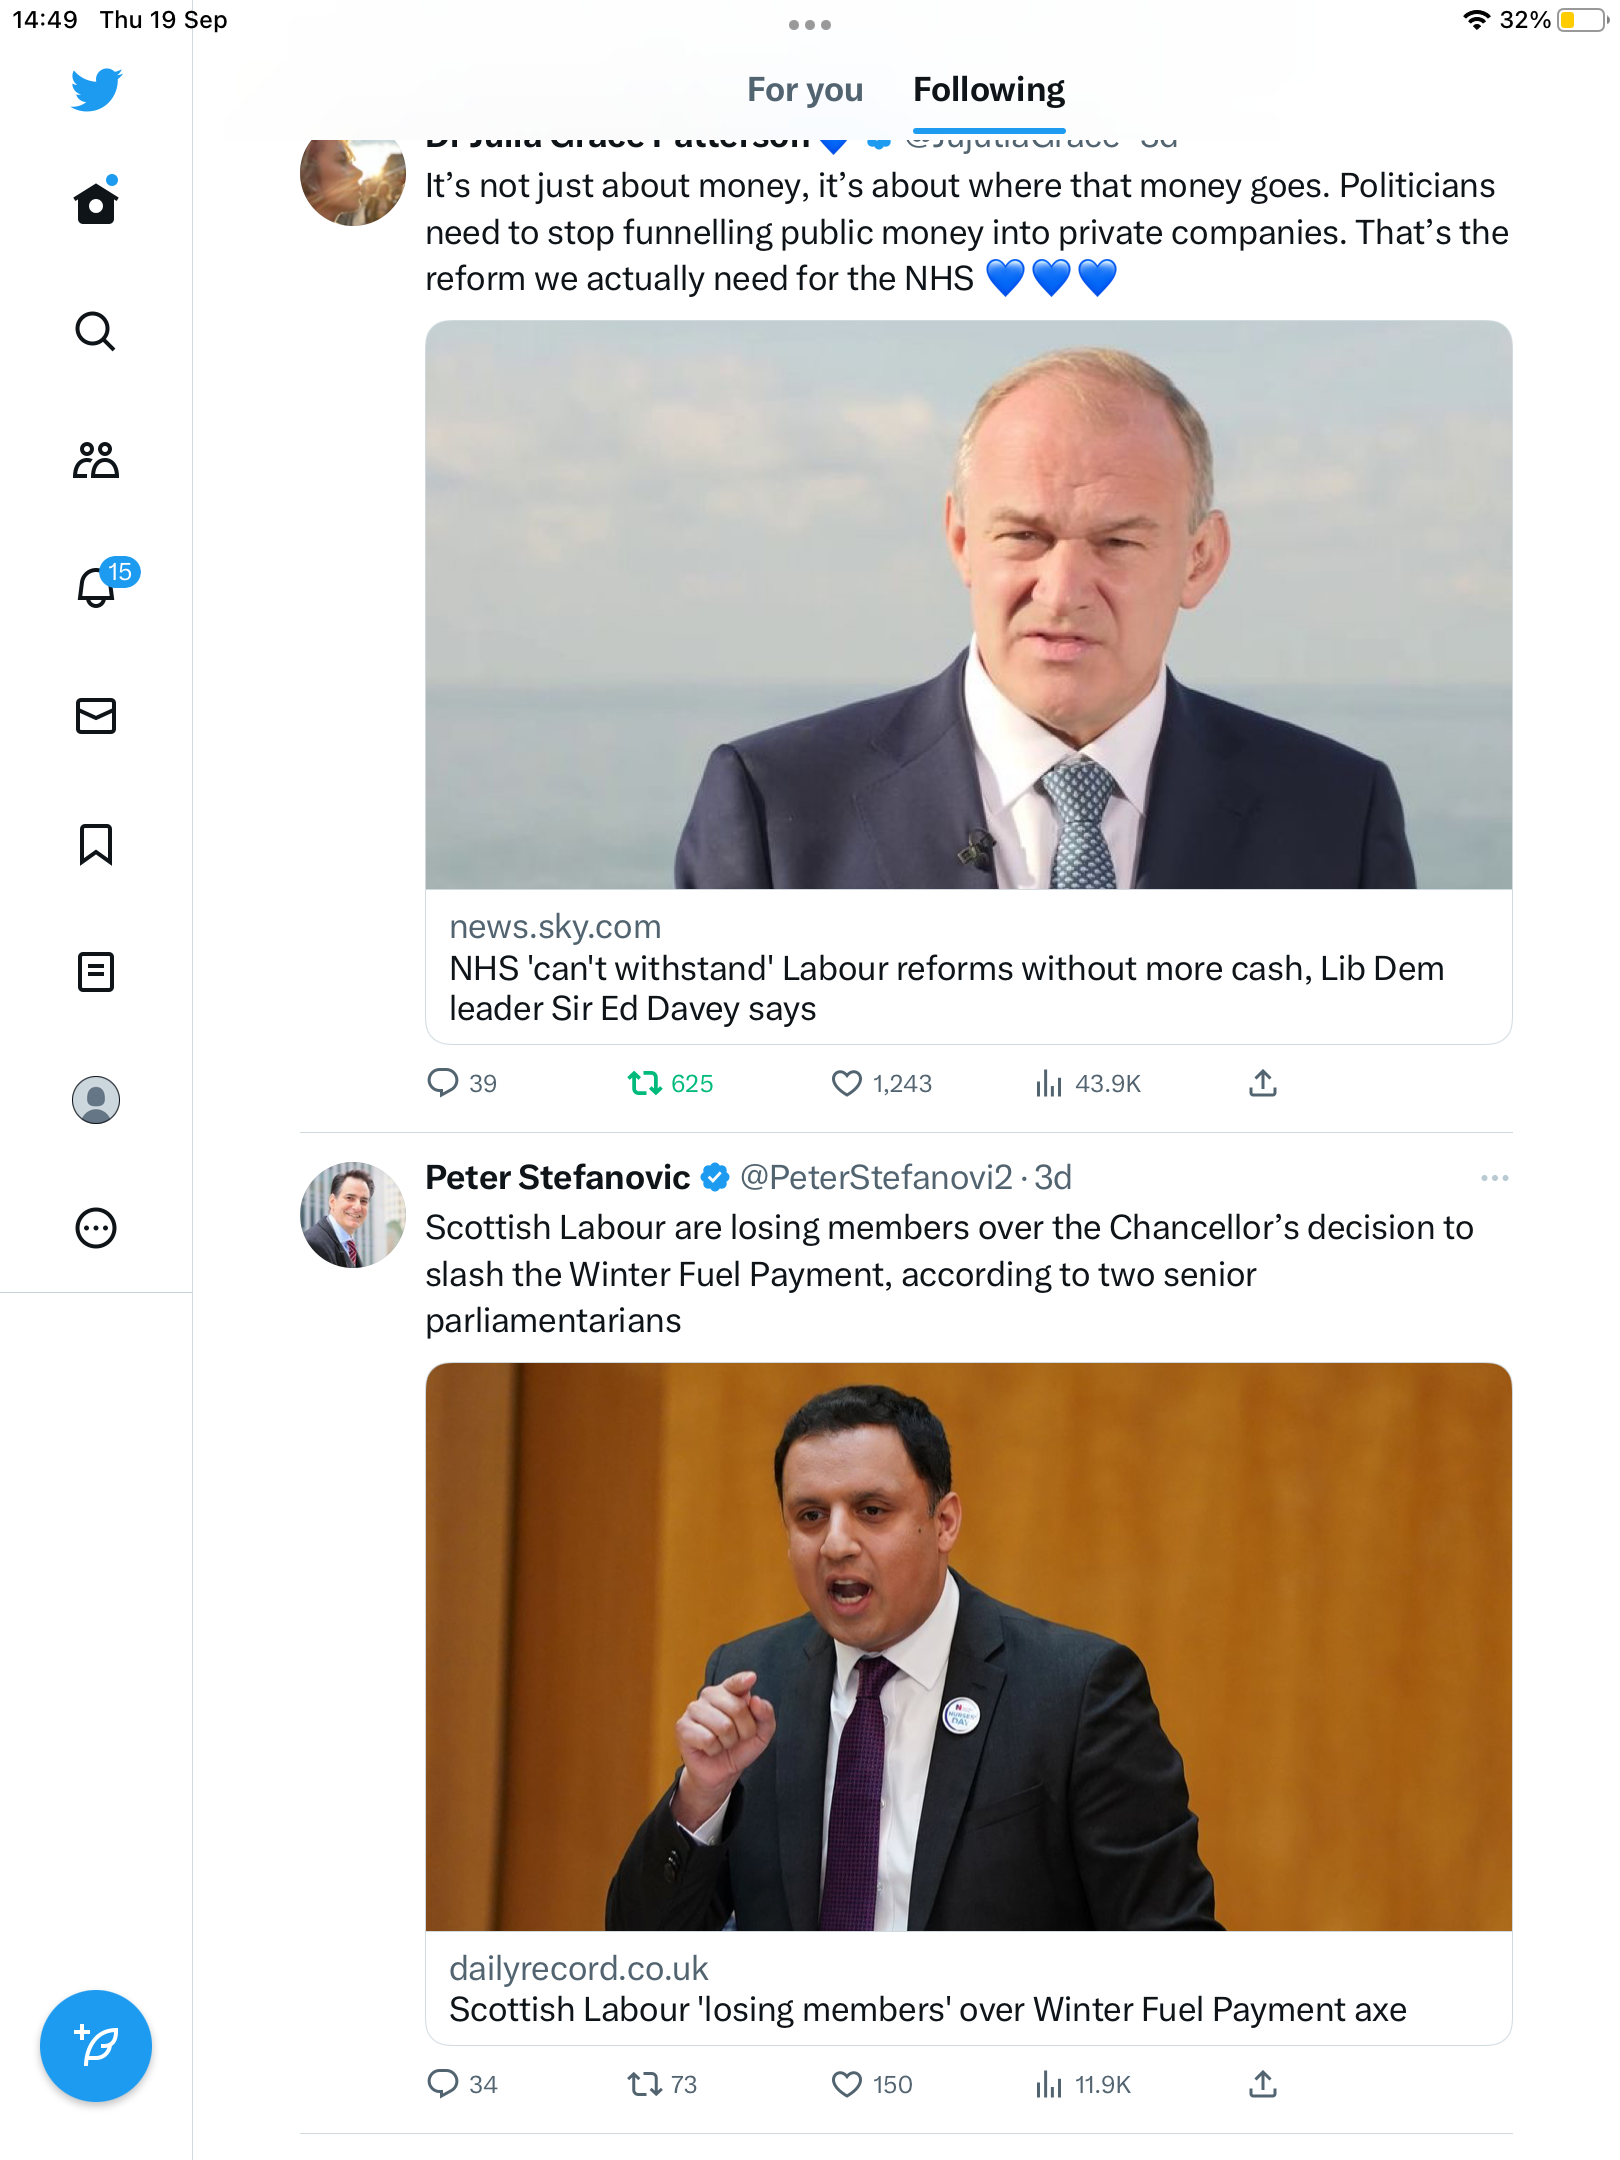Switch to the For you tab

coord(805,90)
